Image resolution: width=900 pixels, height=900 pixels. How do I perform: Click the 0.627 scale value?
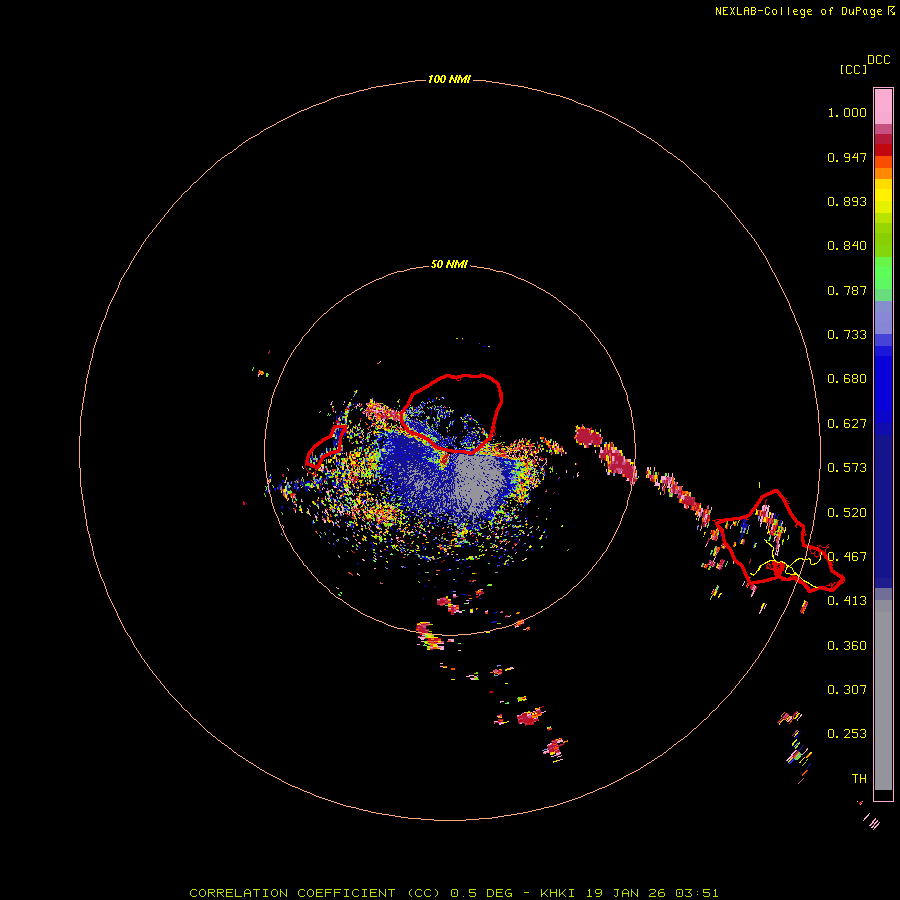pos(847,424)
